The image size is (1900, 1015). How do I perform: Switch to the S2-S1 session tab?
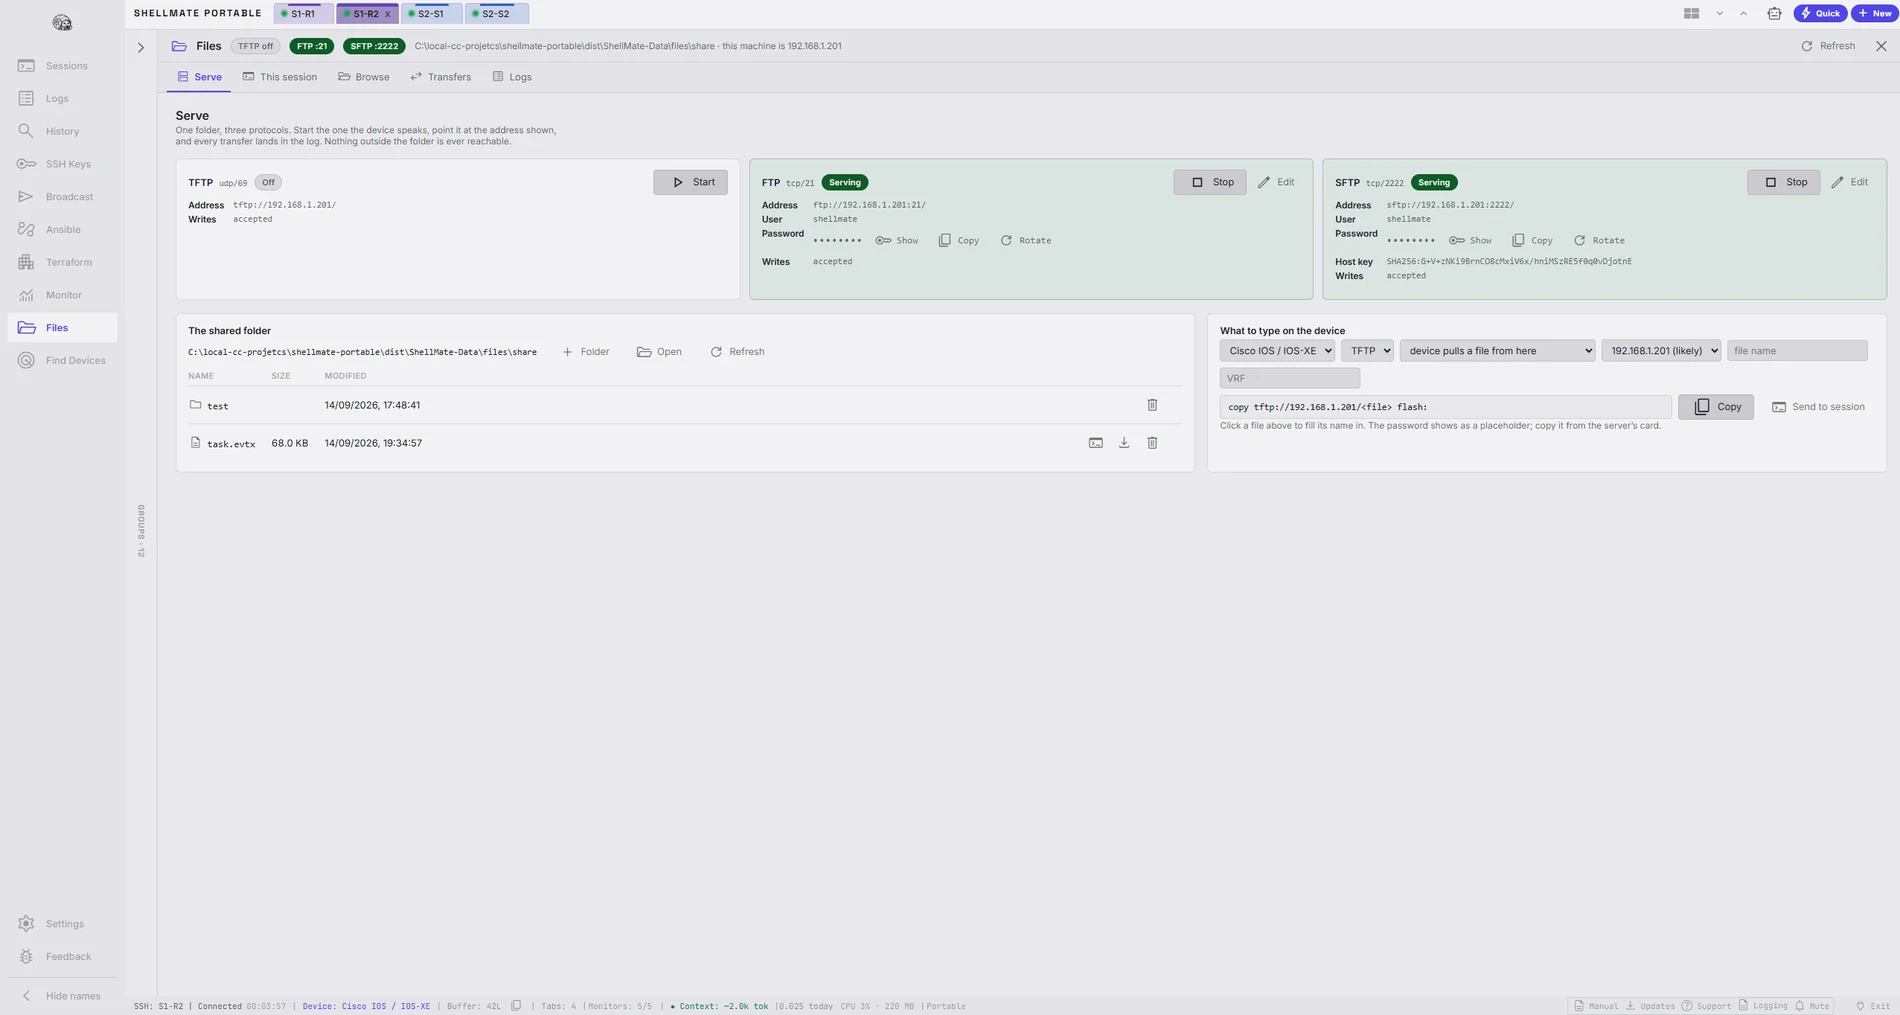[431, 14]
